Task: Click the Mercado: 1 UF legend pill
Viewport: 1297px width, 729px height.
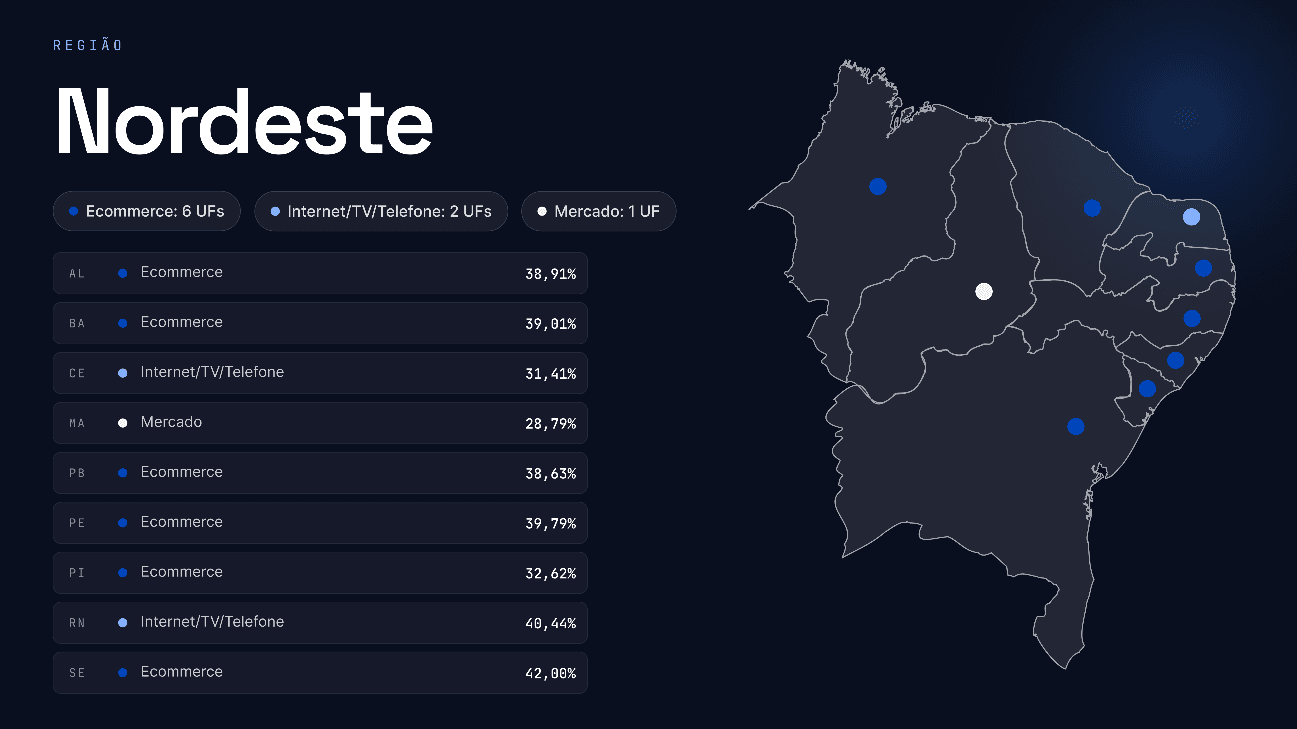Action: (599, 211)
